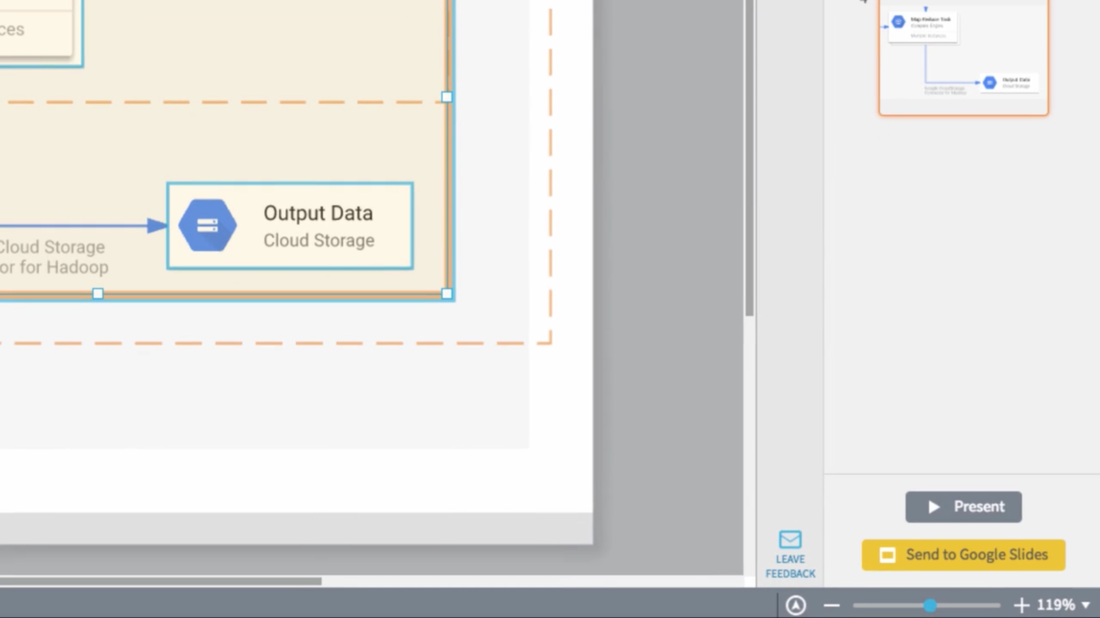Click the 'Cloud Storage' connector label text
This screenshot has height=618, width=1100.
point(52,247)
